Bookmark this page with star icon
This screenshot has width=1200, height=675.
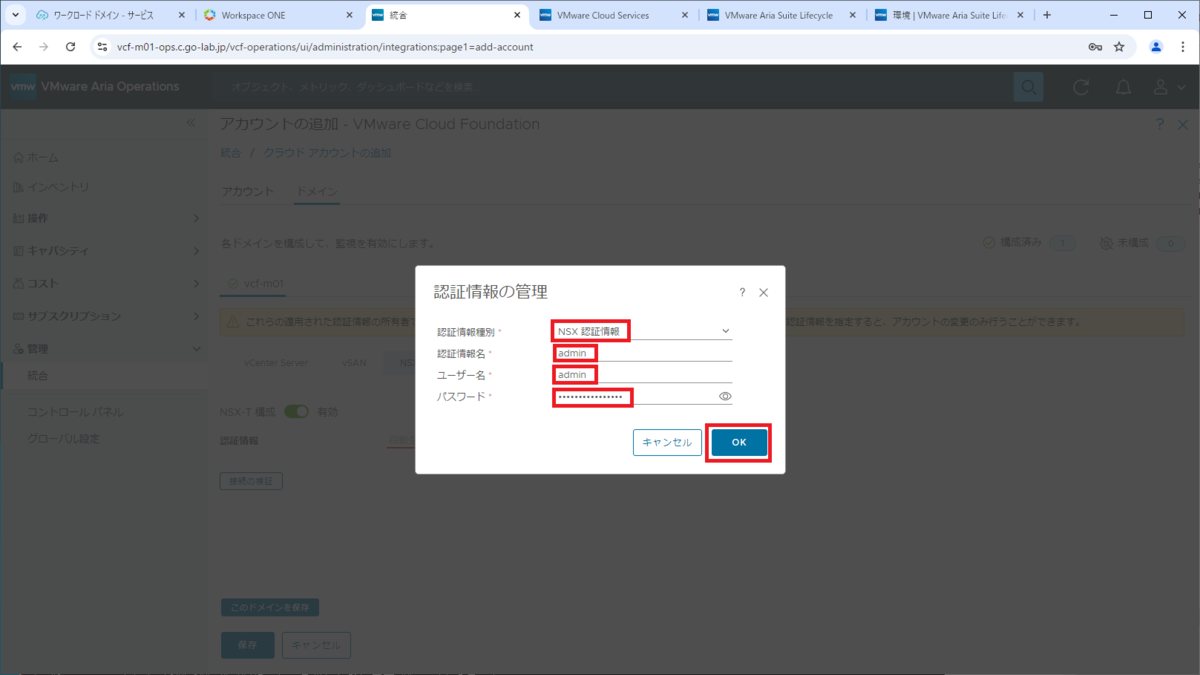(1120, 47)
